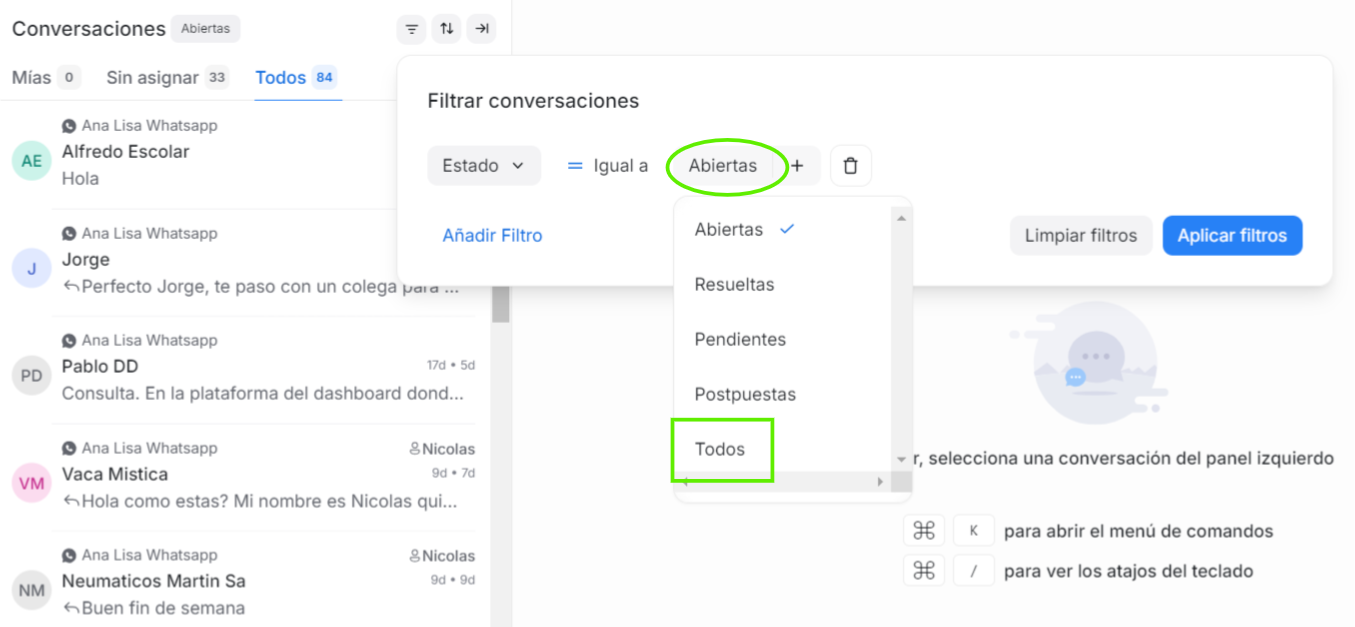The width and height of the screenshot is (1355, 627).
Task: Choose Todos in the status list
Action: click(720, 449)
